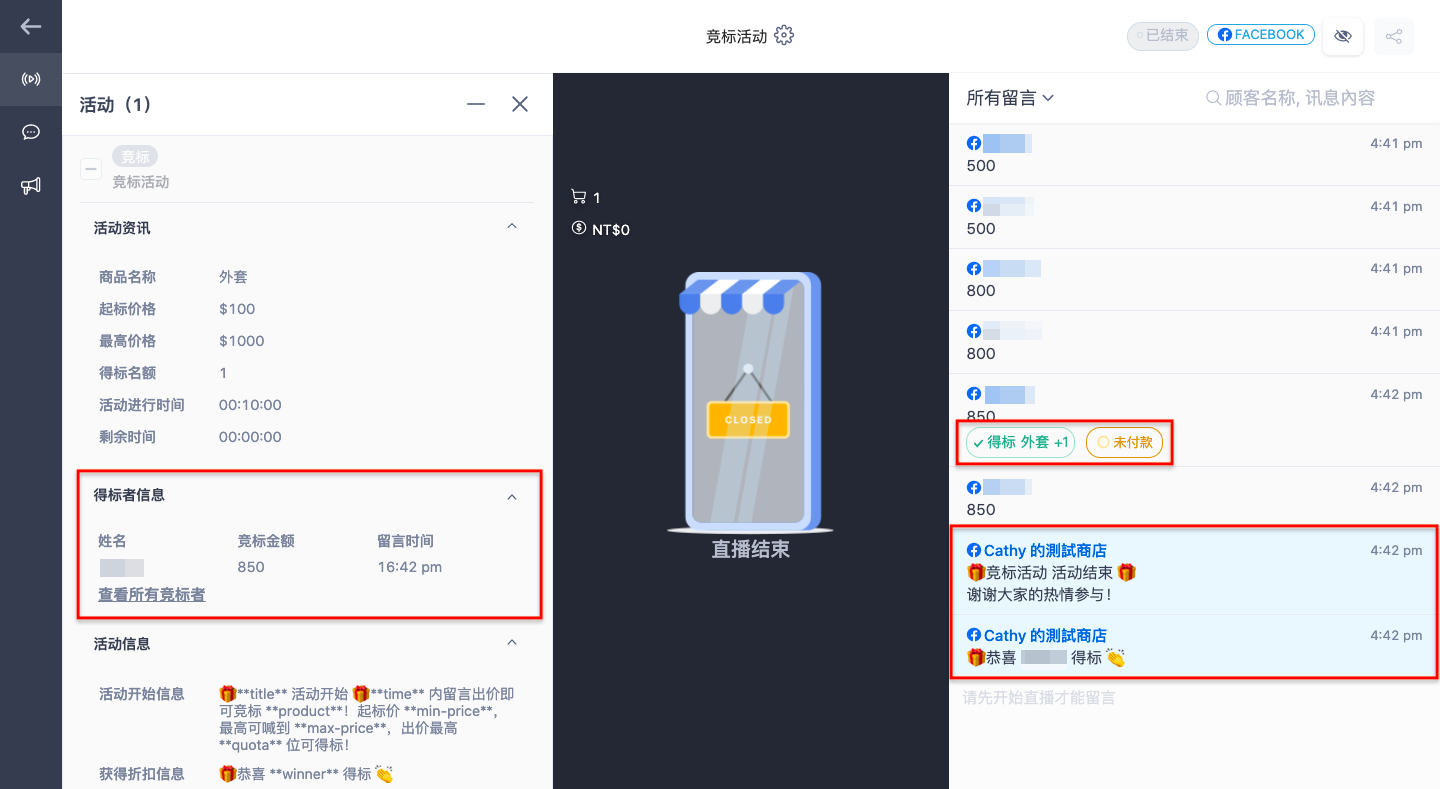Open the megaphone announcements sidebar icon
Image resolution: width=1440 pixels, height=789 pixels.
pyautogui.click(x=31, y=185)
